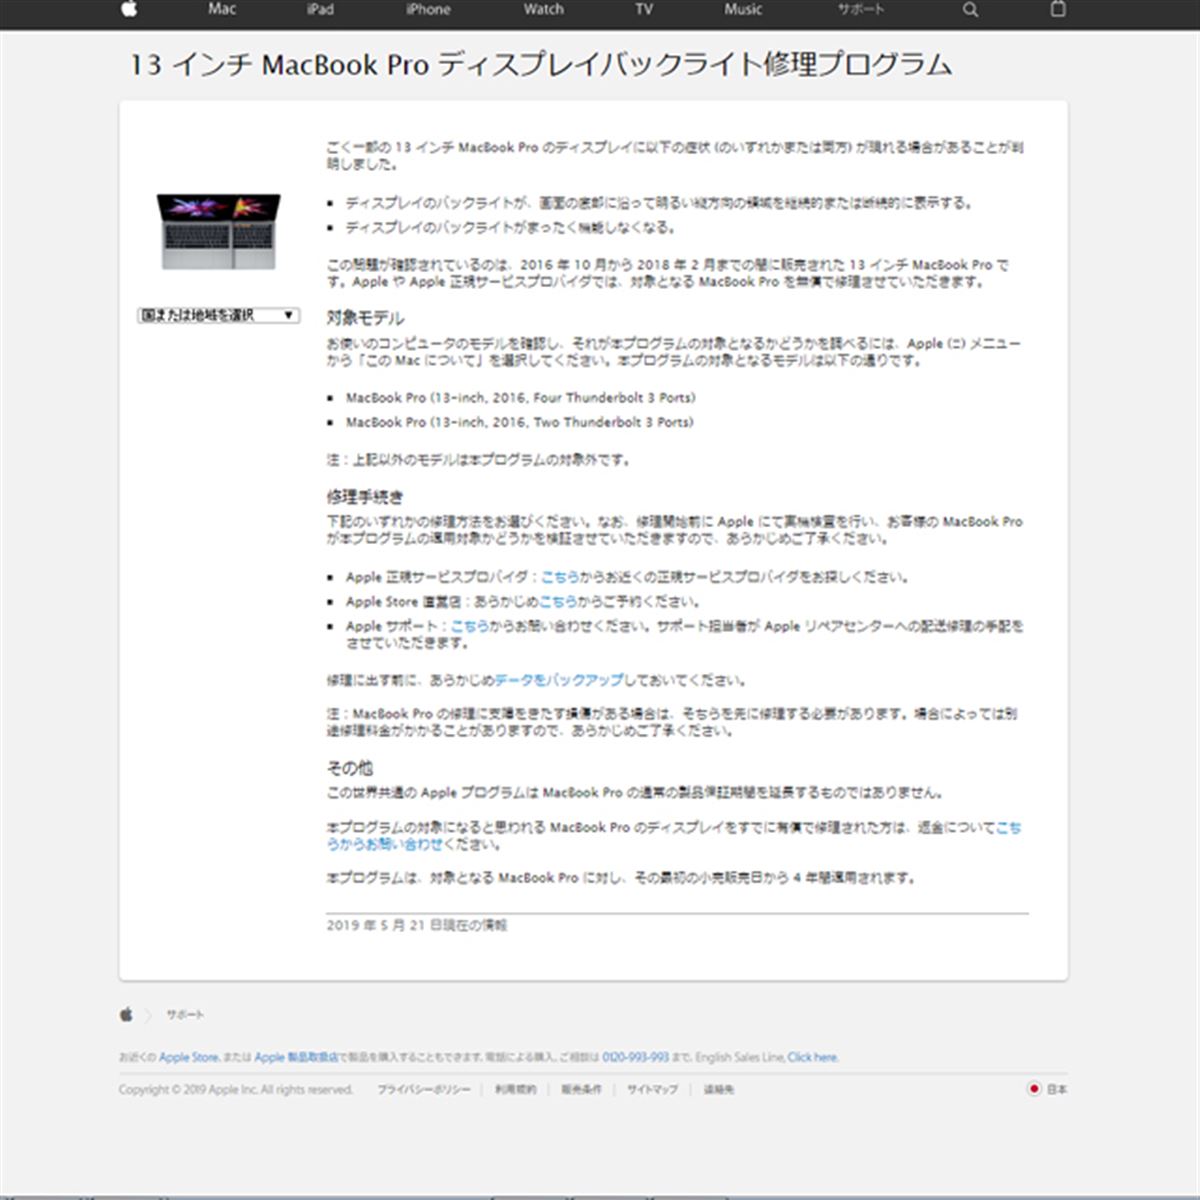Viewport: 1200px width, 1200px height.
Task: Open 連絡先 footer link
Action: [x=718, y=1090]
